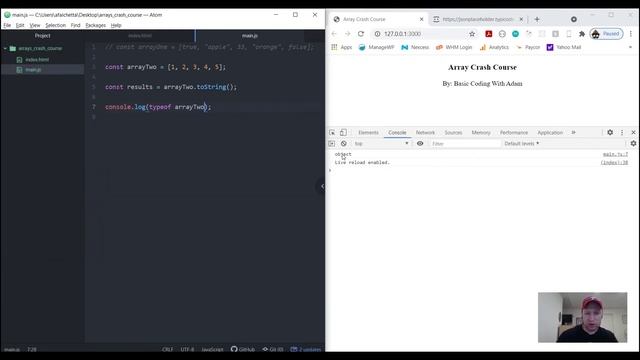Switch to the Sources DevTools tab
The image size is (640, 360).
453,133
